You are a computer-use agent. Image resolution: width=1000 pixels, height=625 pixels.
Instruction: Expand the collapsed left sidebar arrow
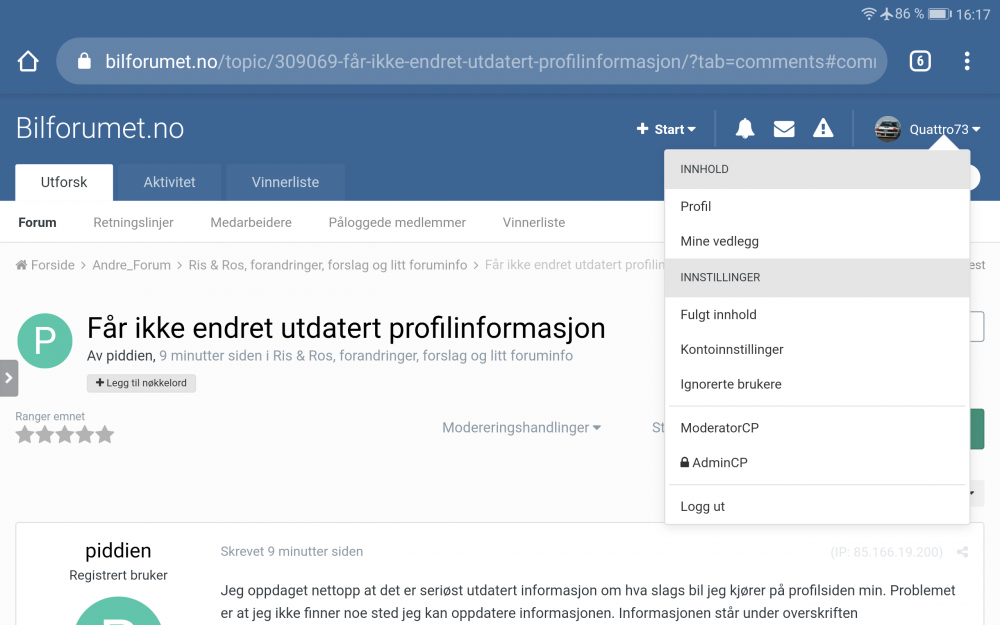[x=8, y=378]
